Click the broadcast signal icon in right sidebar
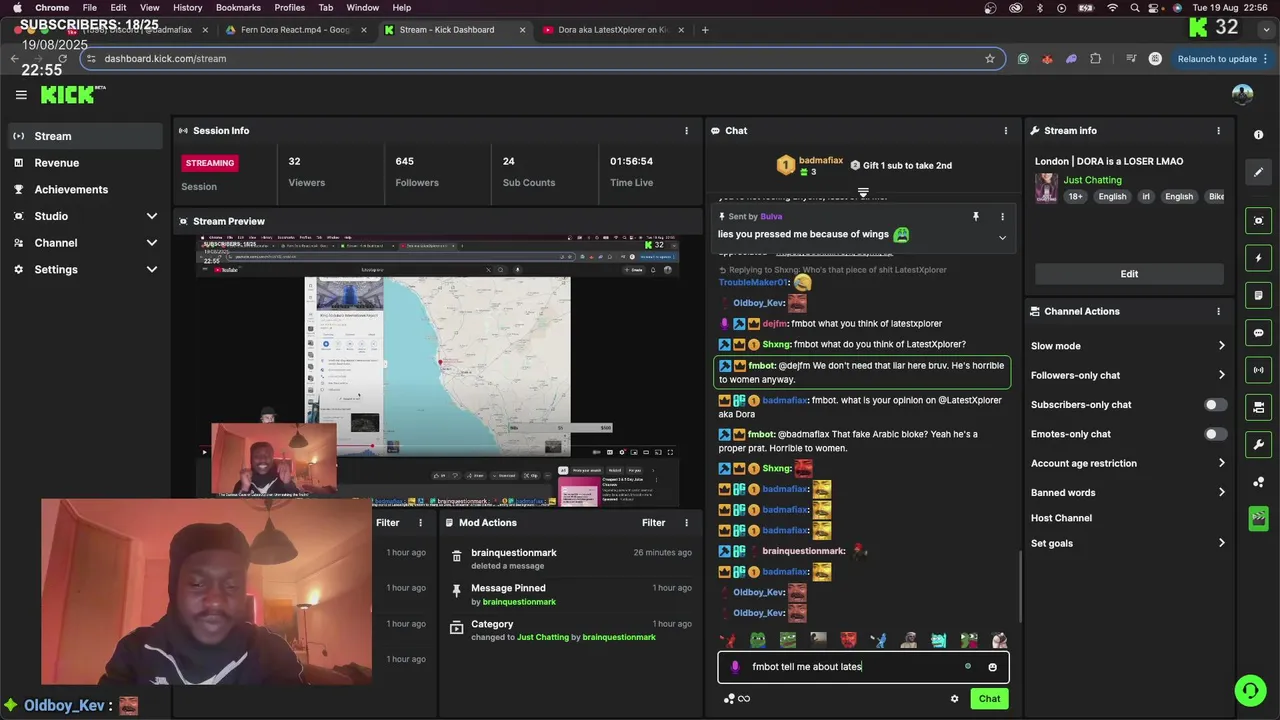Screen dimensions: 1280x720 pyautogui.click(x=1259, y=370)
